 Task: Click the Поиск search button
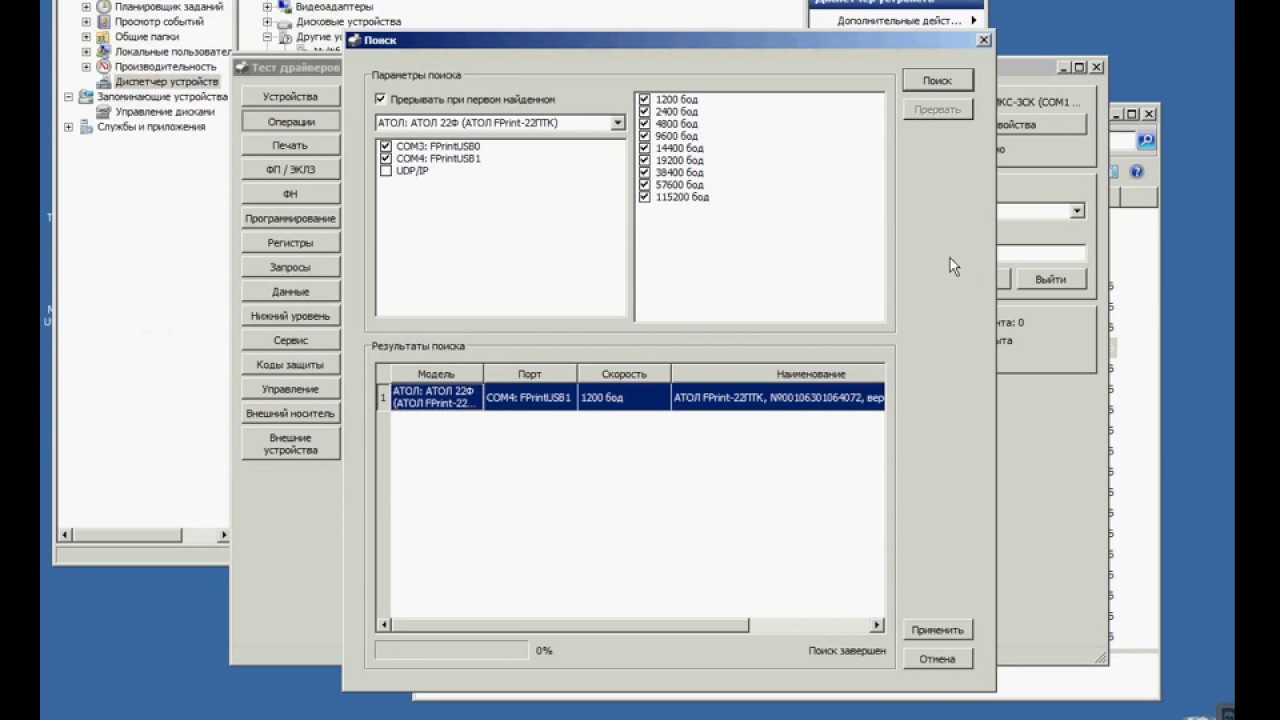pos(937,81)
